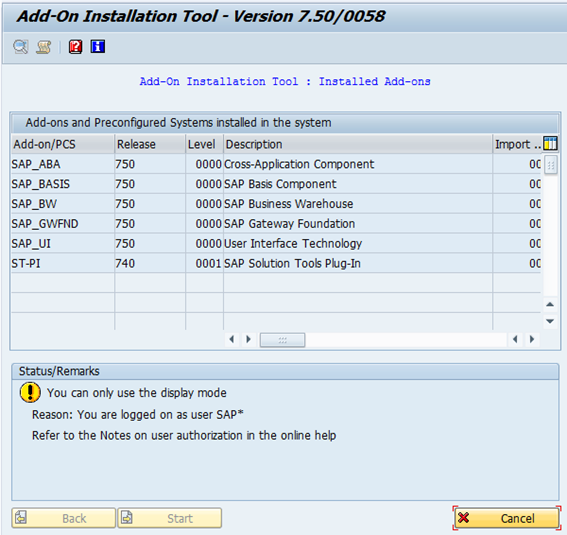Click the Release column header
The width and height of the screenshot is (567, 535).
point(150,144)
